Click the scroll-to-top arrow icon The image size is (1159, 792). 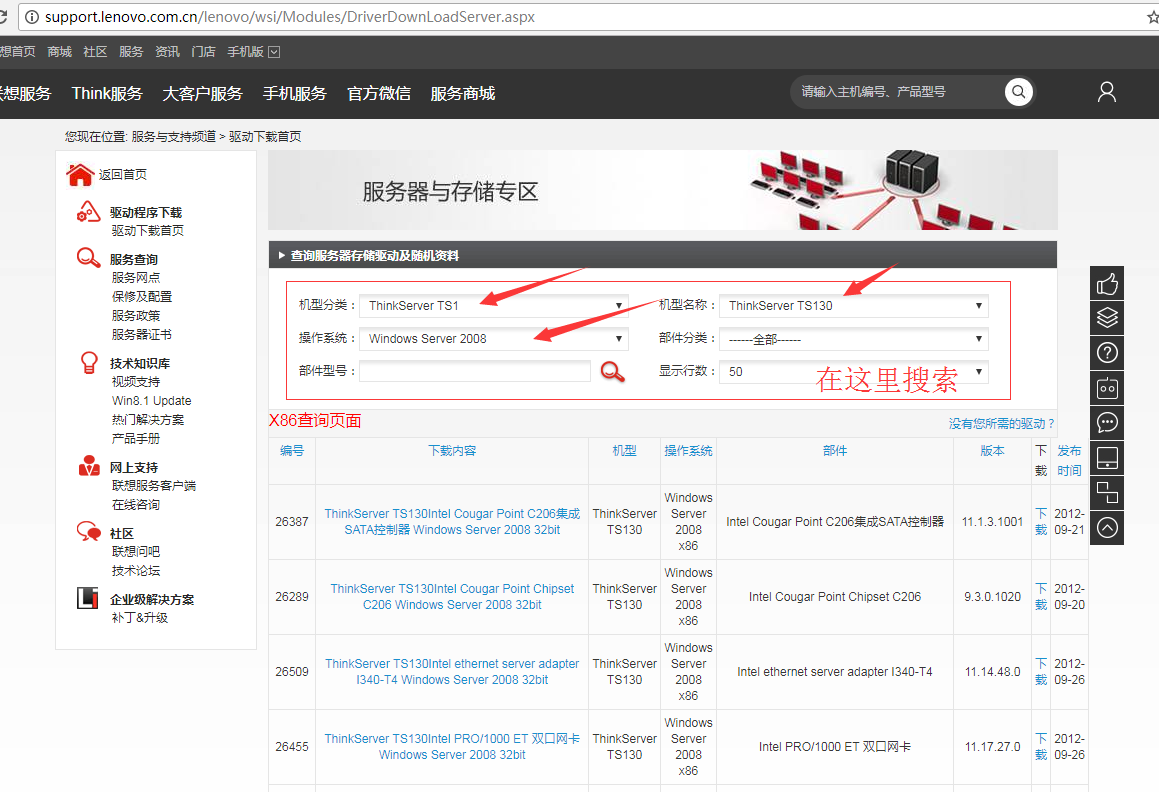(x=1107, y=527)
